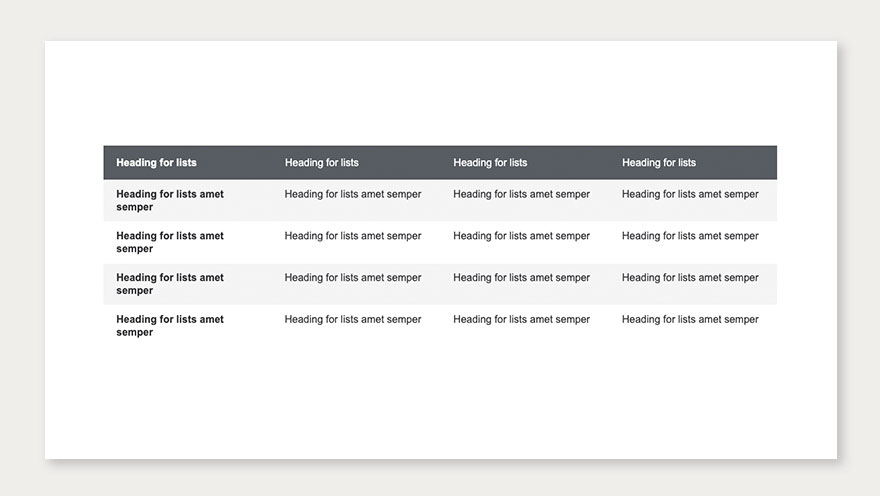Image resolution: width=880 pixels, height=496 pixels.
Task: Click the bold cell in the bottom row
Action: pyautogui.click(x=170, y=326)
